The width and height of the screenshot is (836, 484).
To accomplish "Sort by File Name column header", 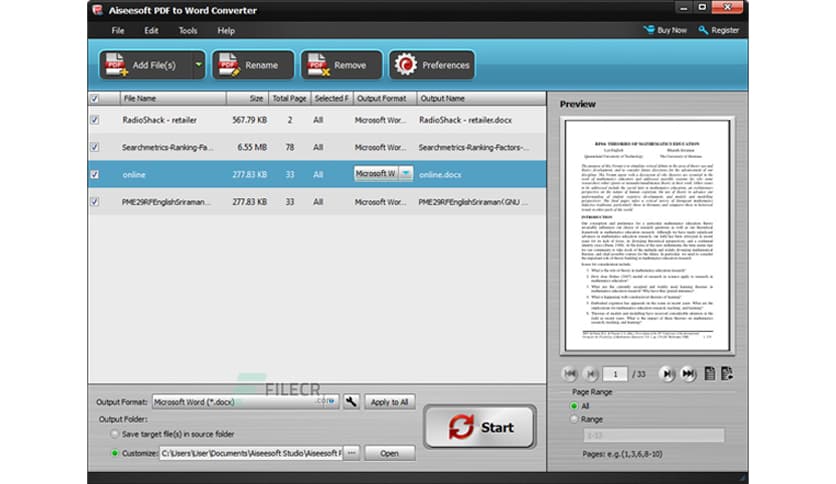I will (173, 99).
